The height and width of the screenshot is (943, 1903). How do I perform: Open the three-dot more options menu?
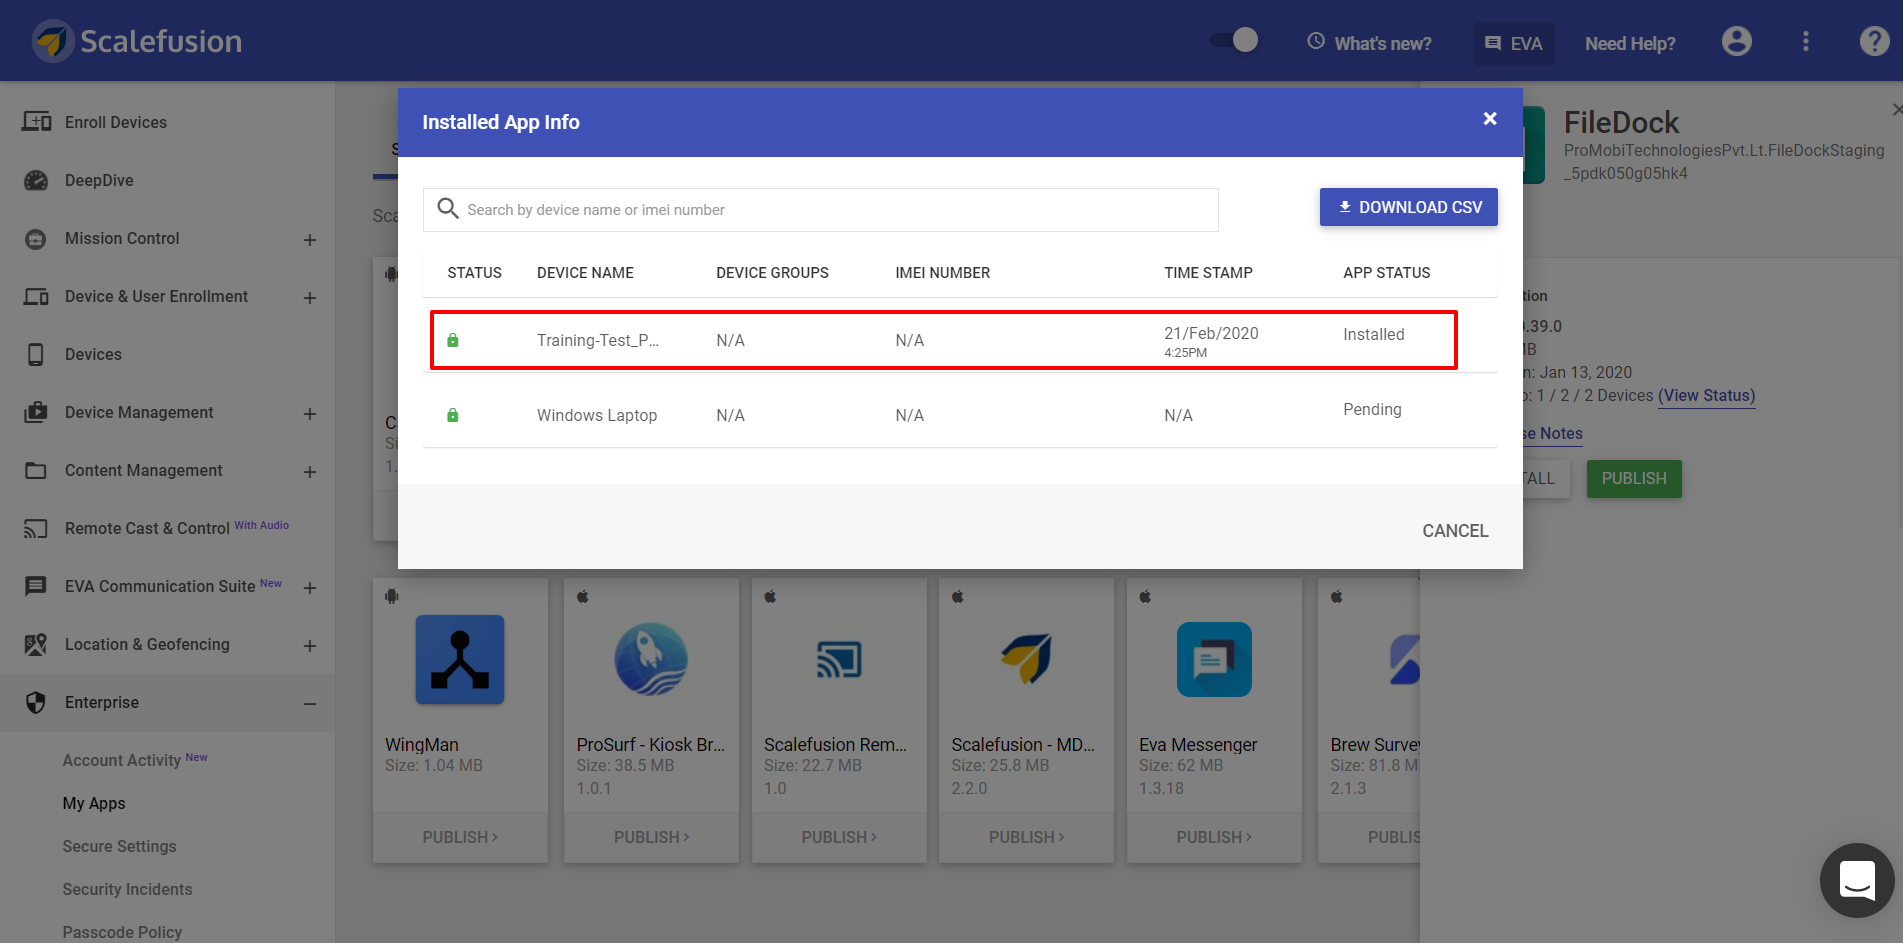(x=1805, y=41)
